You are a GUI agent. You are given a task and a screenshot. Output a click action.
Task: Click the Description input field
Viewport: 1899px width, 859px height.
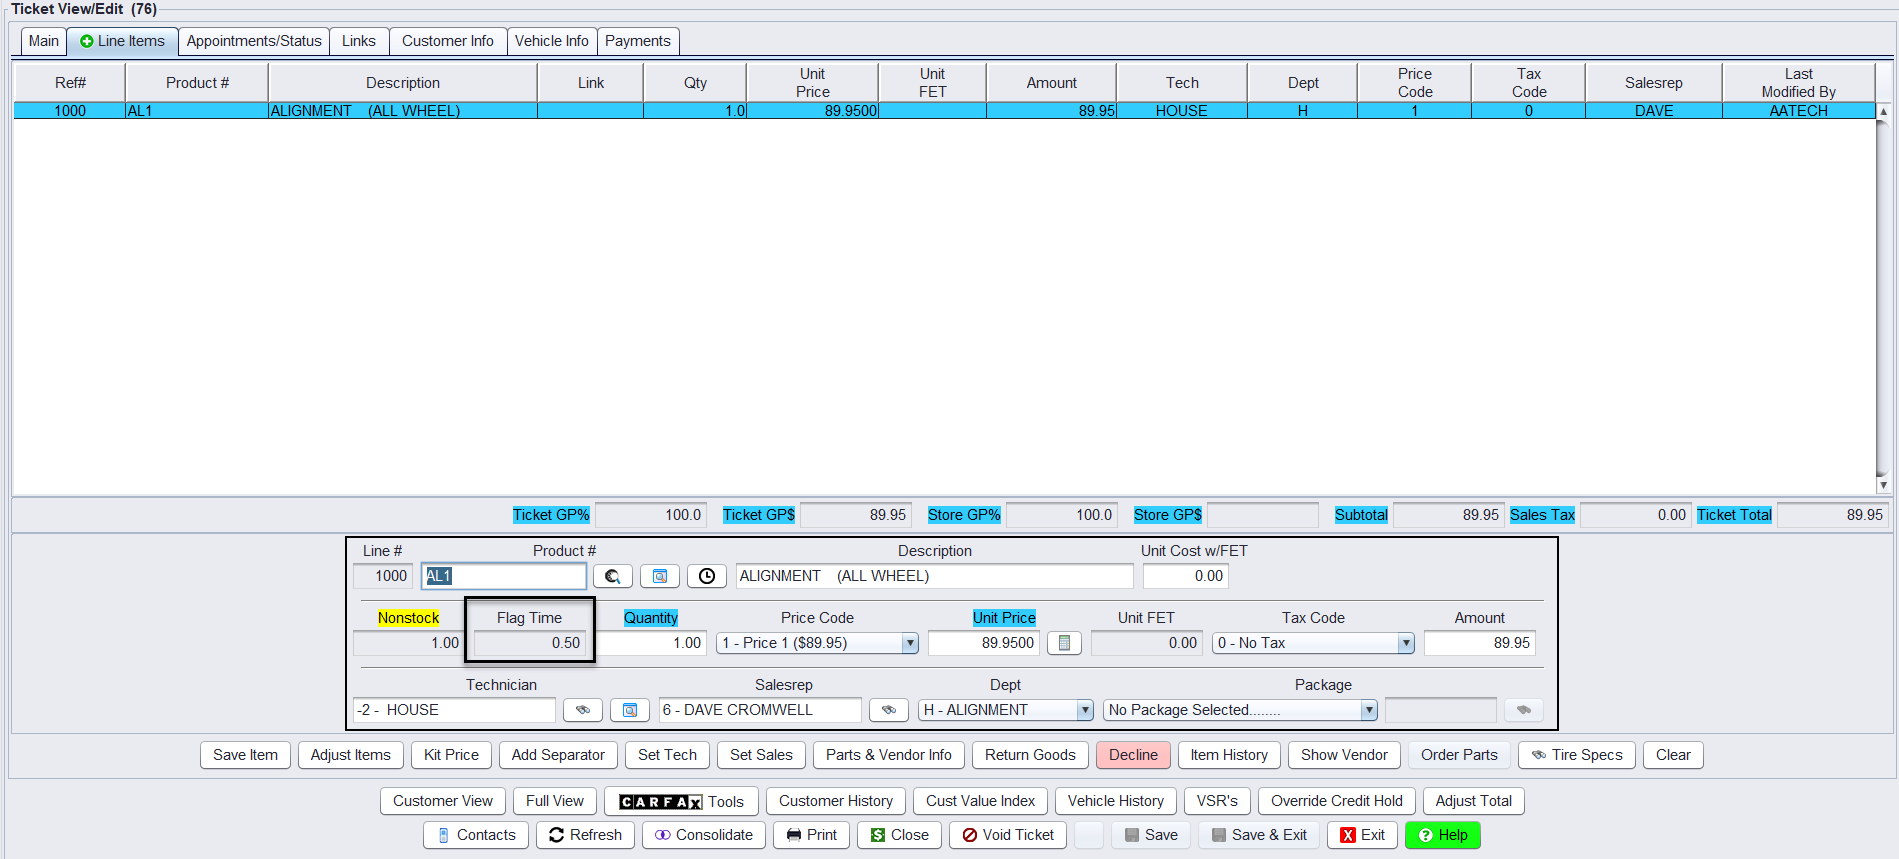[934, 576]
